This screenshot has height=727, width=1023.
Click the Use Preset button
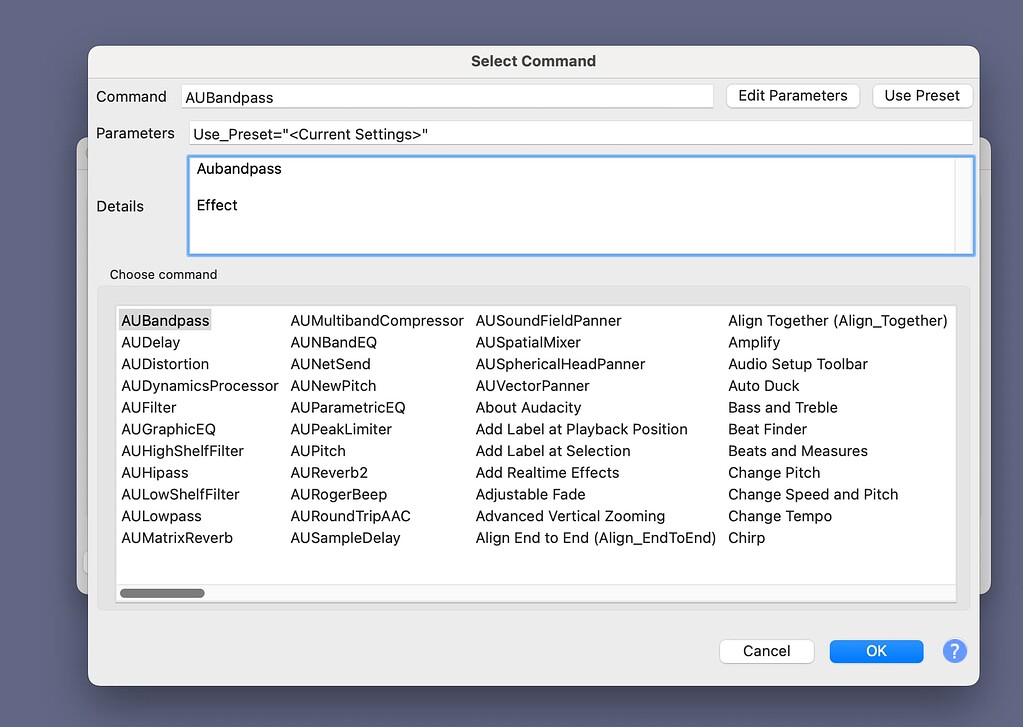tap(922, 95)
